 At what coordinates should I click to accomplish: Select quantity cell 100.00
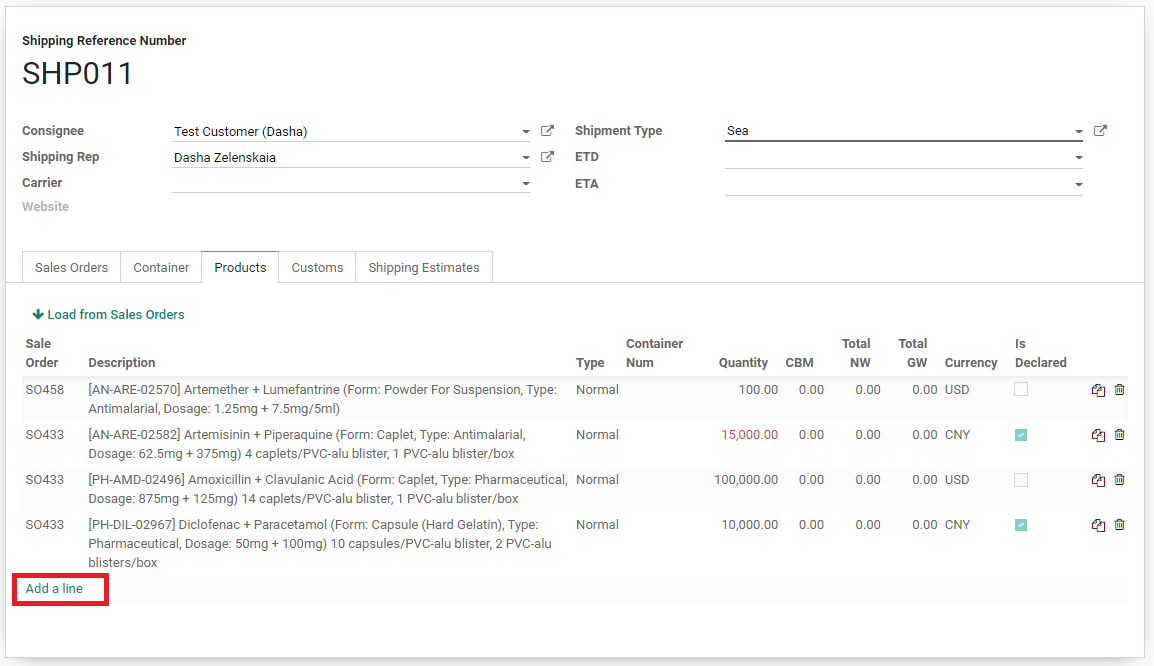(758, 390)
